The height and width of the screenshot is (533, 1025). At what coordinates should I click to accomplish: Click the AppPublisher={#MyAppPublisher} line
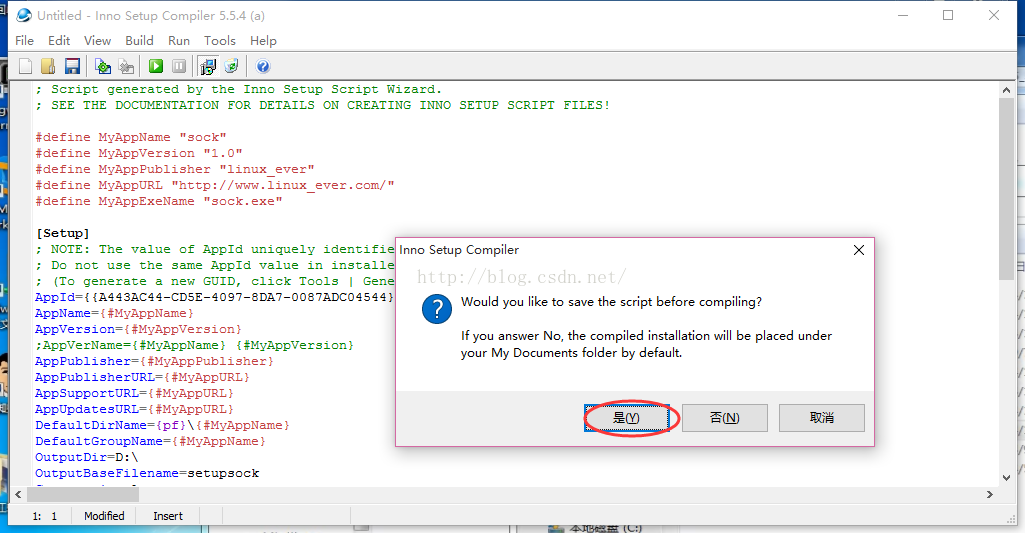[x=154, y=361]
